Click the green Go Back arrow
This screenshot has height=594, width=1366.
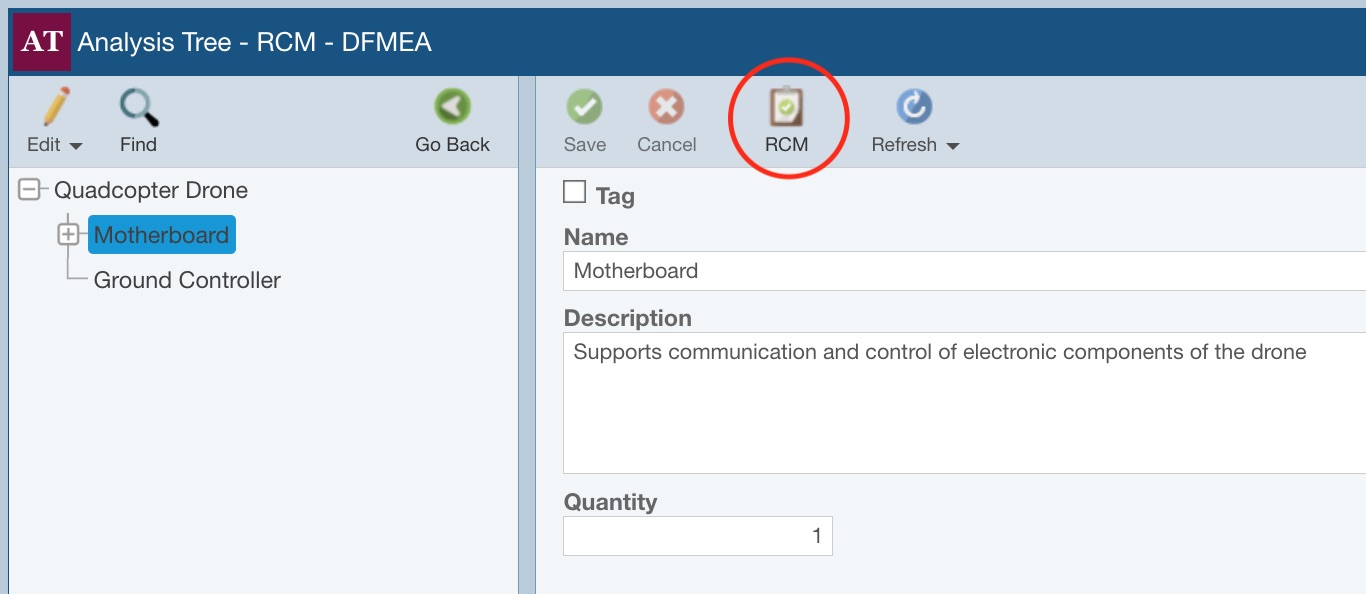click(x=452, y=107)
